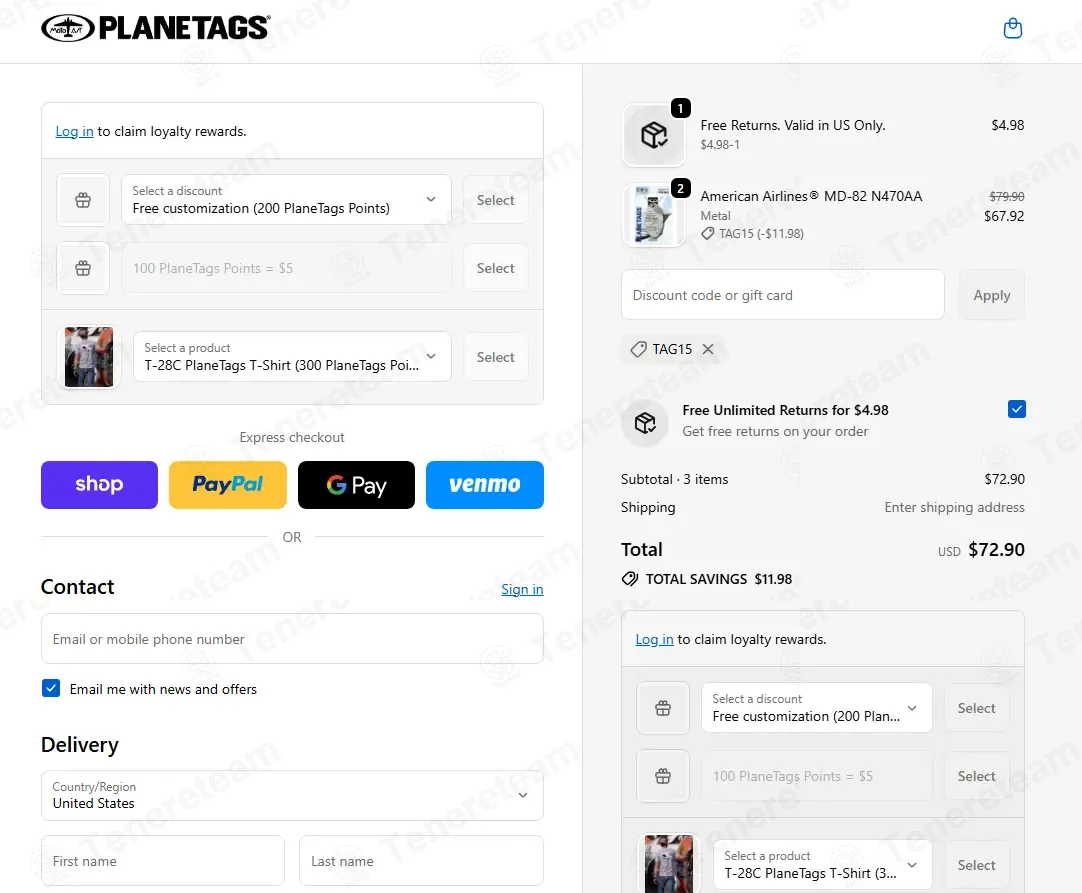Image resolution: width=1082 pixels, height=893 pixels.
Task: Click box icon beside Free Unlimited Returns
Action: [x=645, y=422]
